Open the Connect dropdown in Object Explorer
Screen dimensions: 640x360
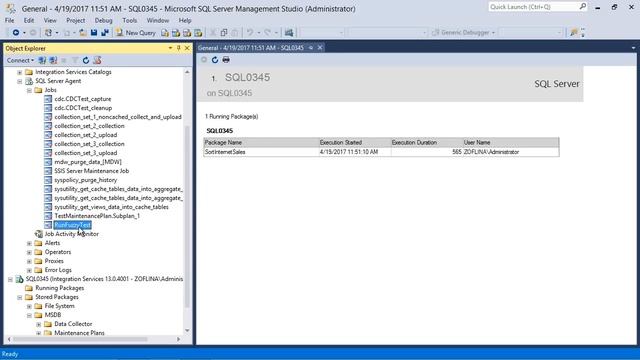click(20, 60)
